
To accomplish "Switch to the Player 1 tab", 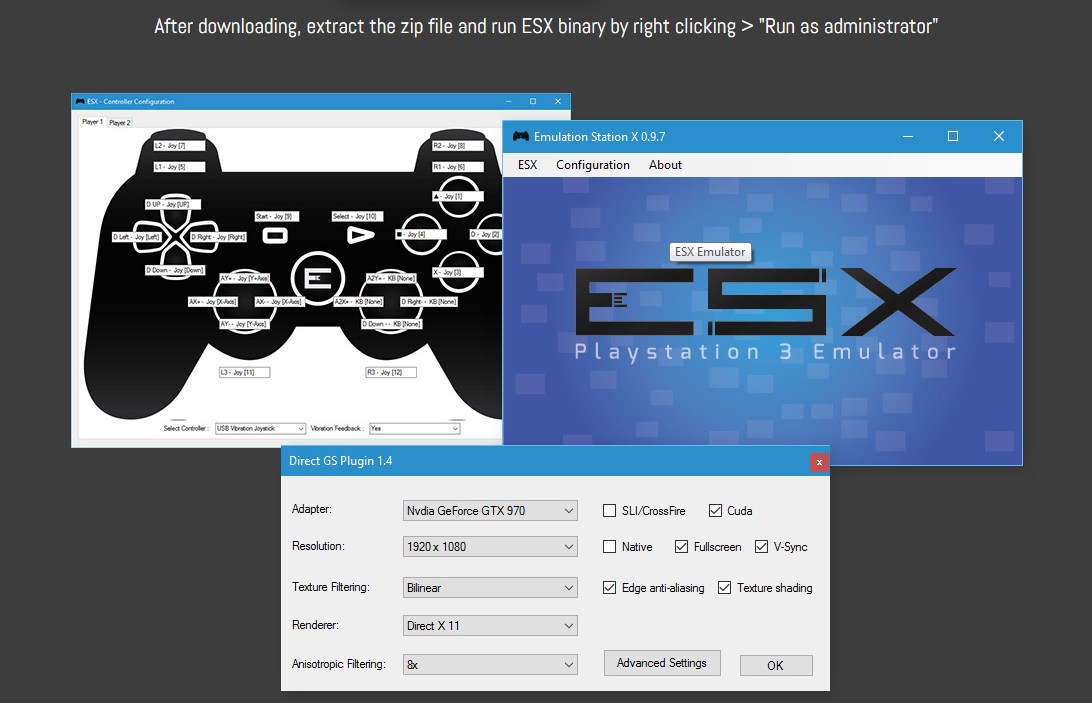I will [x=92, y=122].
